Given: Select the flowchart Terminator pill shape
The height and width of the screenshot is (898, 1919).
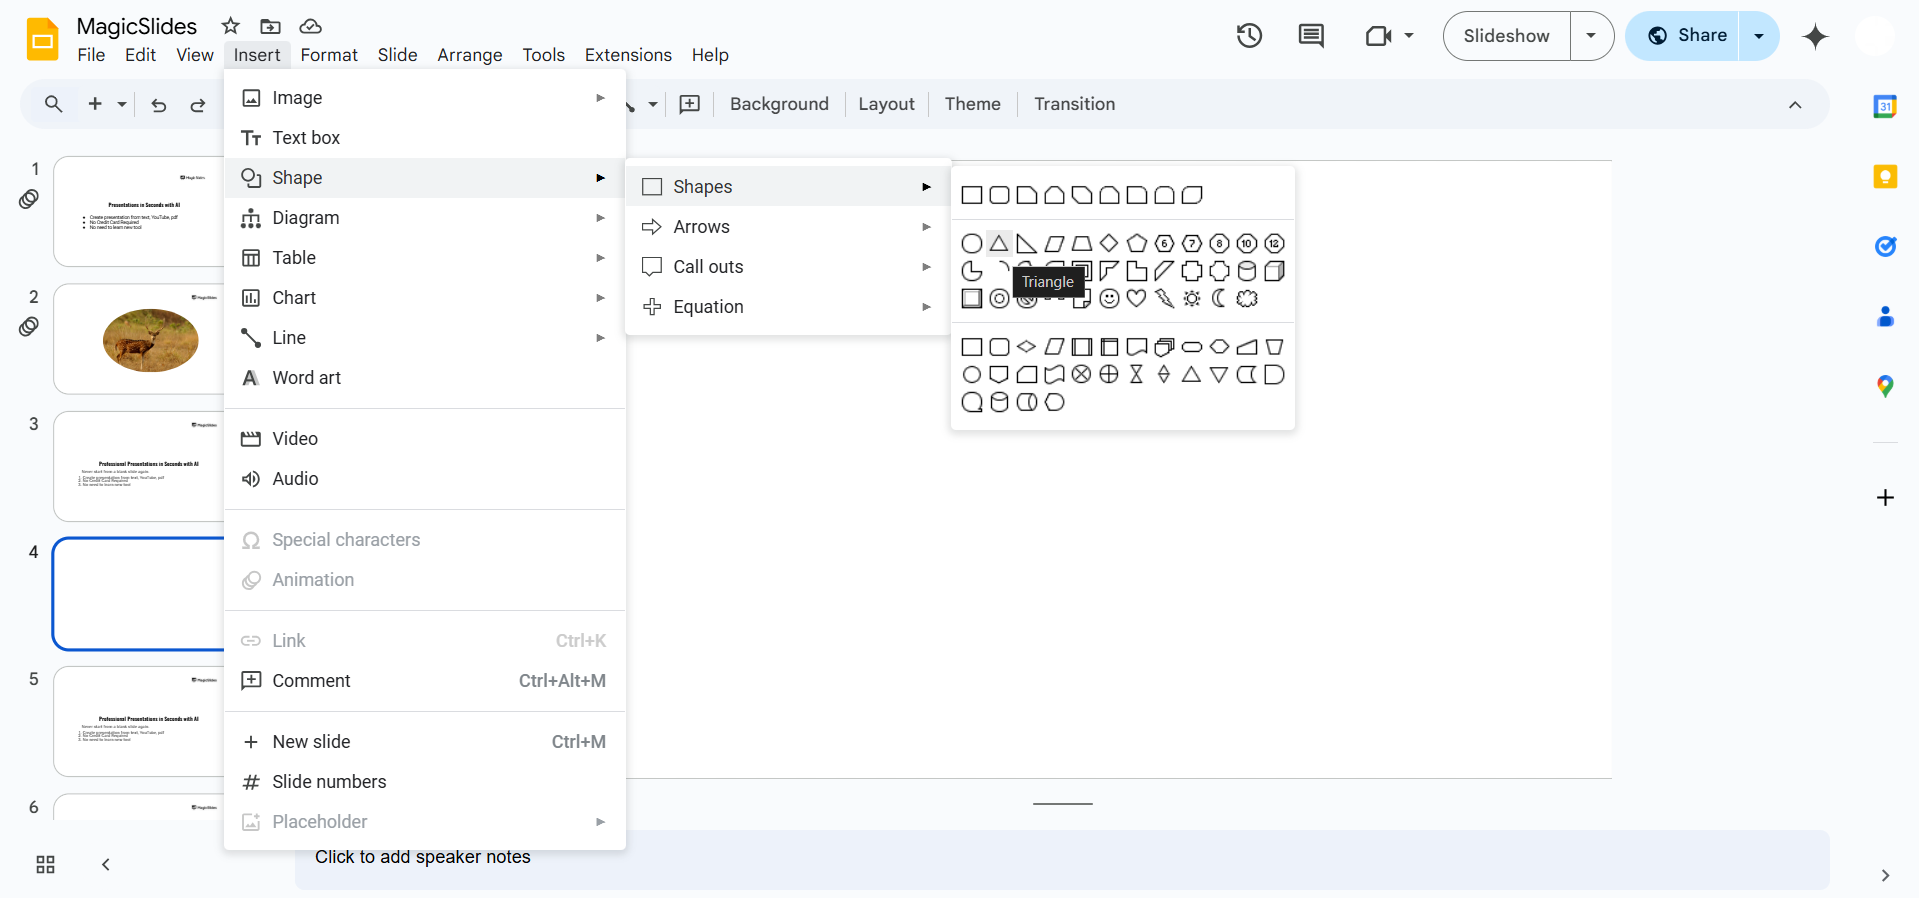Looking at the screenshot, I should (x=1192, y=347).
